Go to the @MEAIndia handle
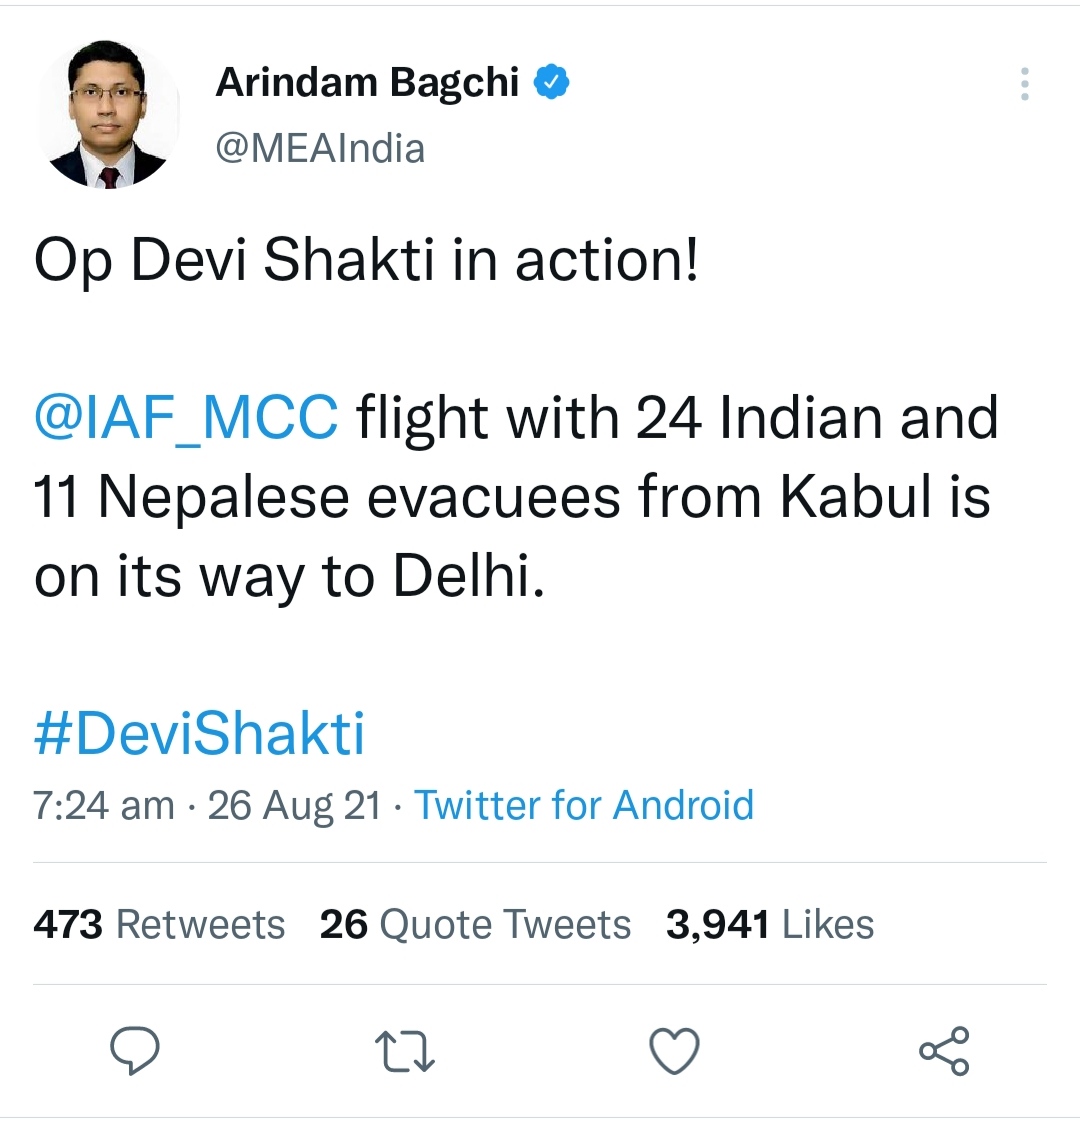Screen dimensions: 1080x1143 pos(320,149)
